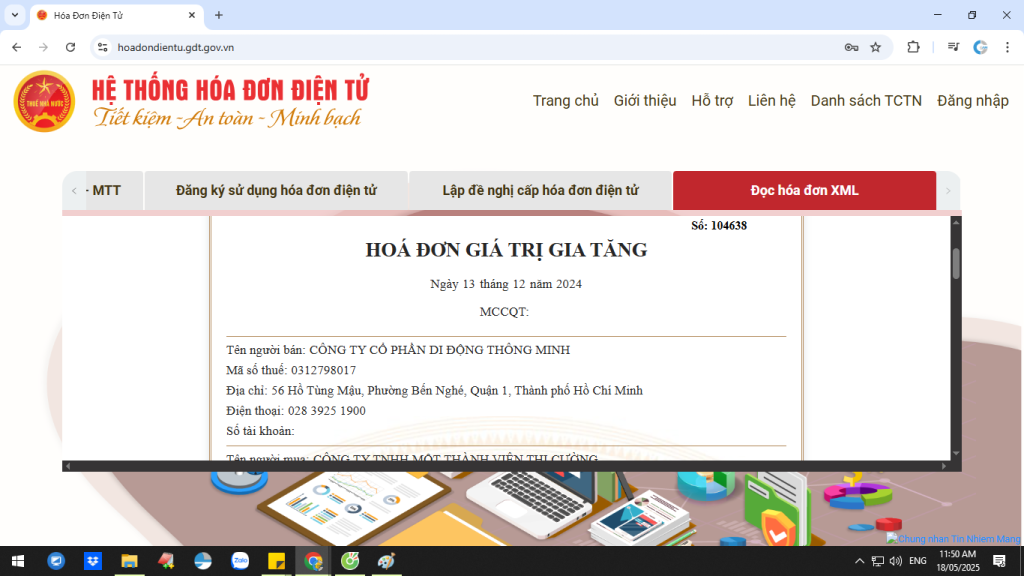The image size is (1024, 576).
Task: Go back using browser back arrow
Action: [x=16, y=47]
